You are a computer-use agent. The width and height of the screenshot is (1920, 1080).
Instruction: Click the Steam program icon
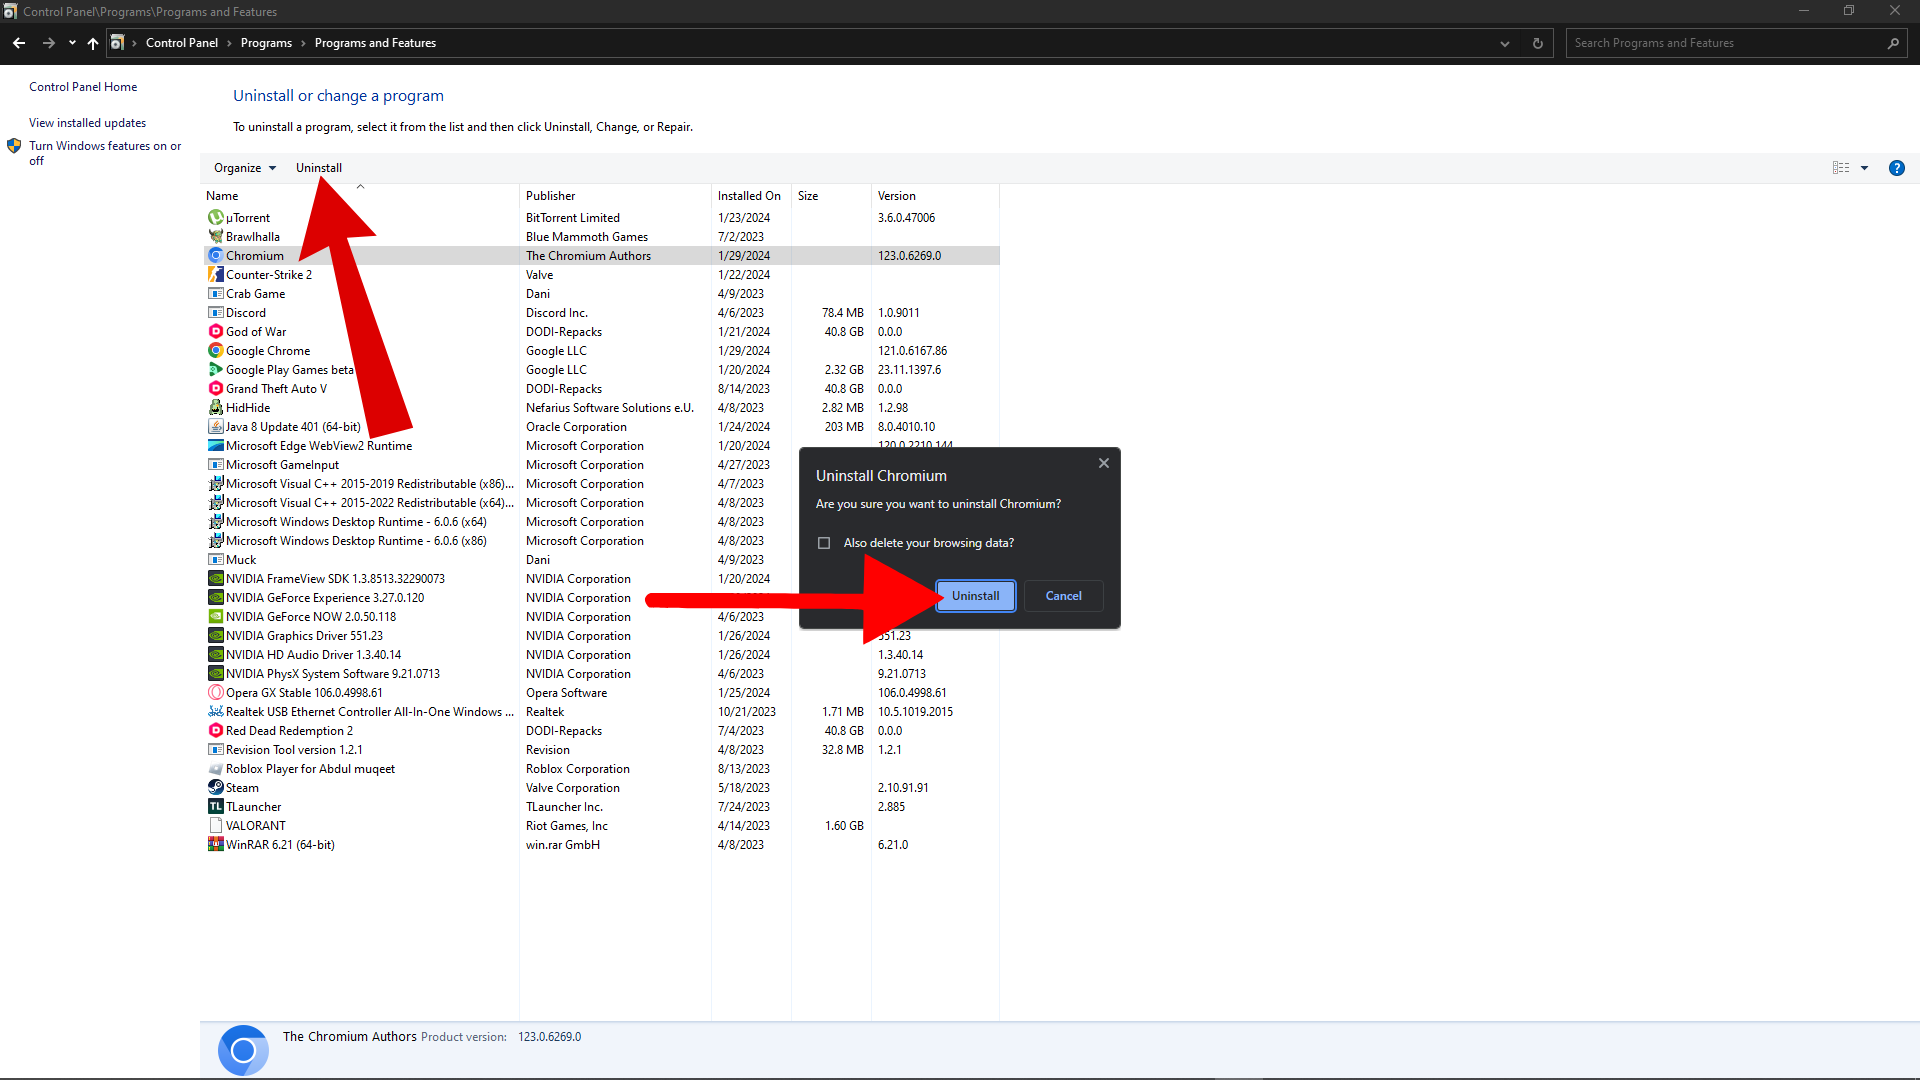click(215, 787)
